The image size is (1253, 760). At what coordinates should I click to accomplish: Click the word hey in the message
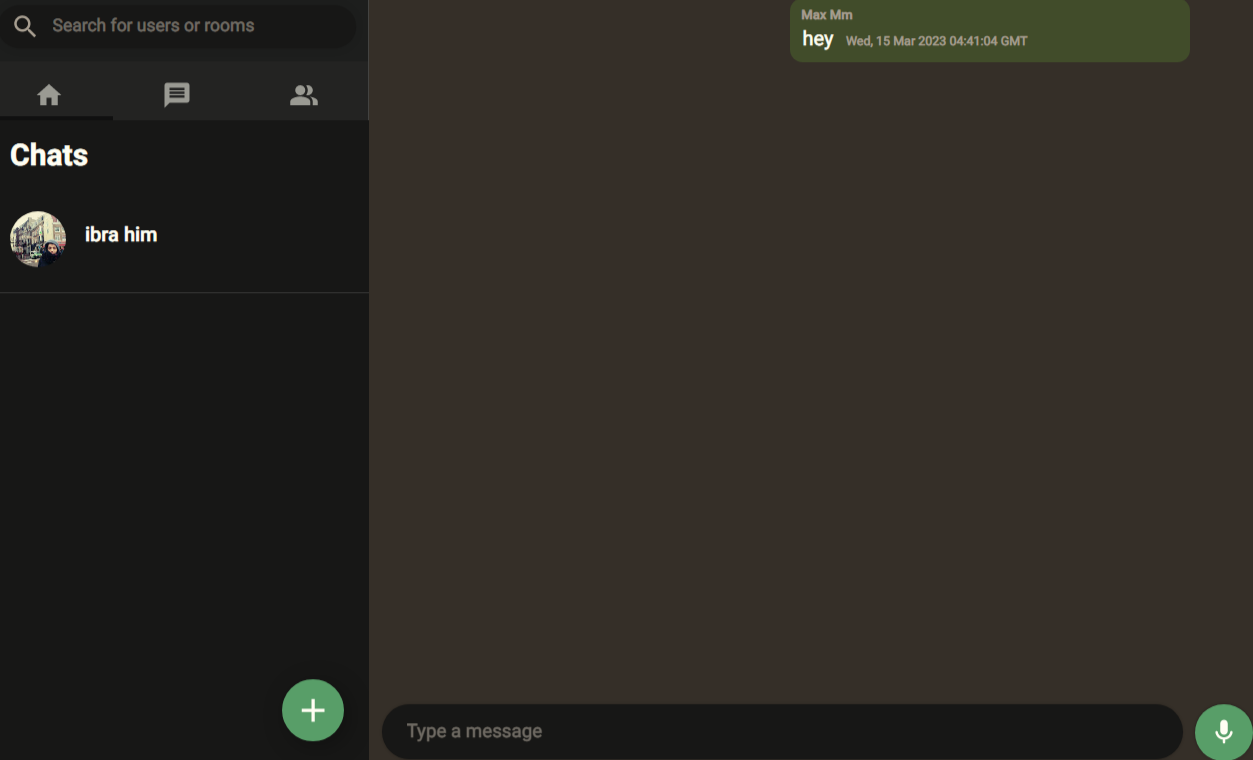(x=817, y=39)
